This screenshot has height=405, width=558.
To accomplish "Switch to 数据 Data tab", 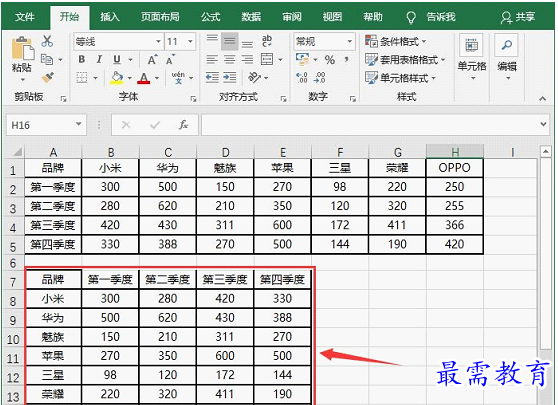I will (251, 17).
